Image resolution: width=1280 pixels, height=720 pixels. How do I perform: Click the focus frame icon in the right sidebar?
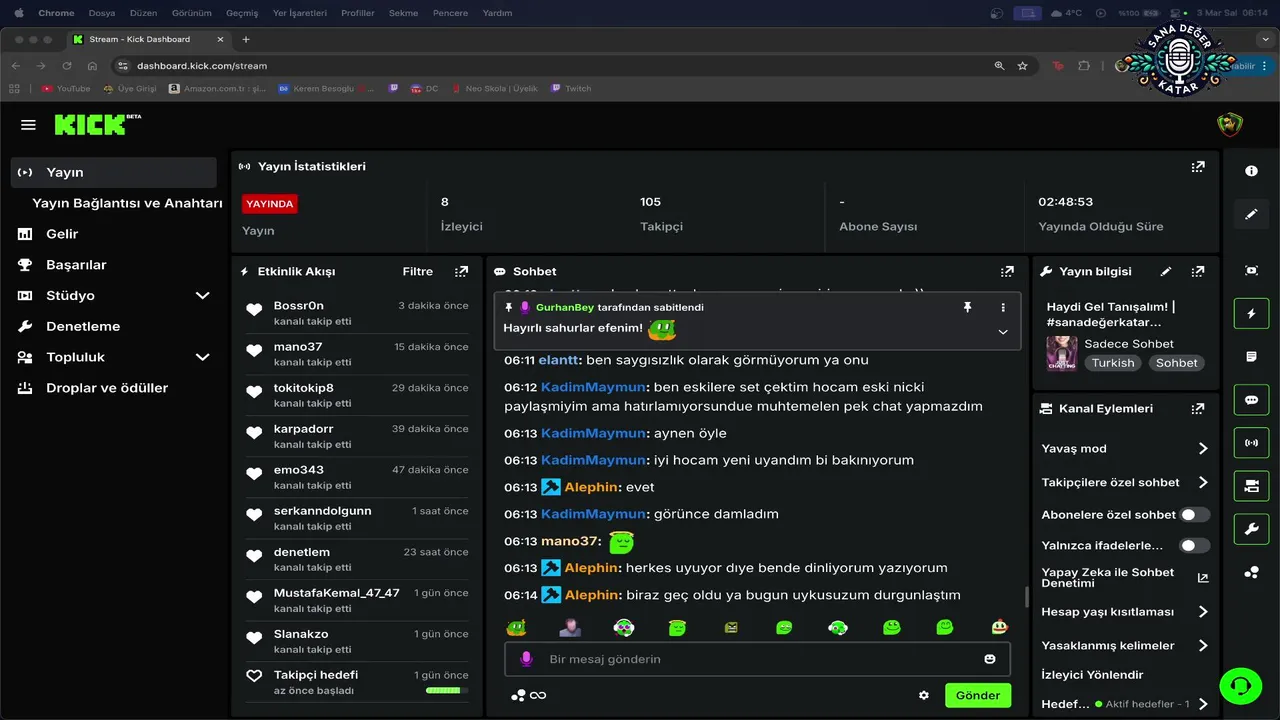(x=1251, y=270)
